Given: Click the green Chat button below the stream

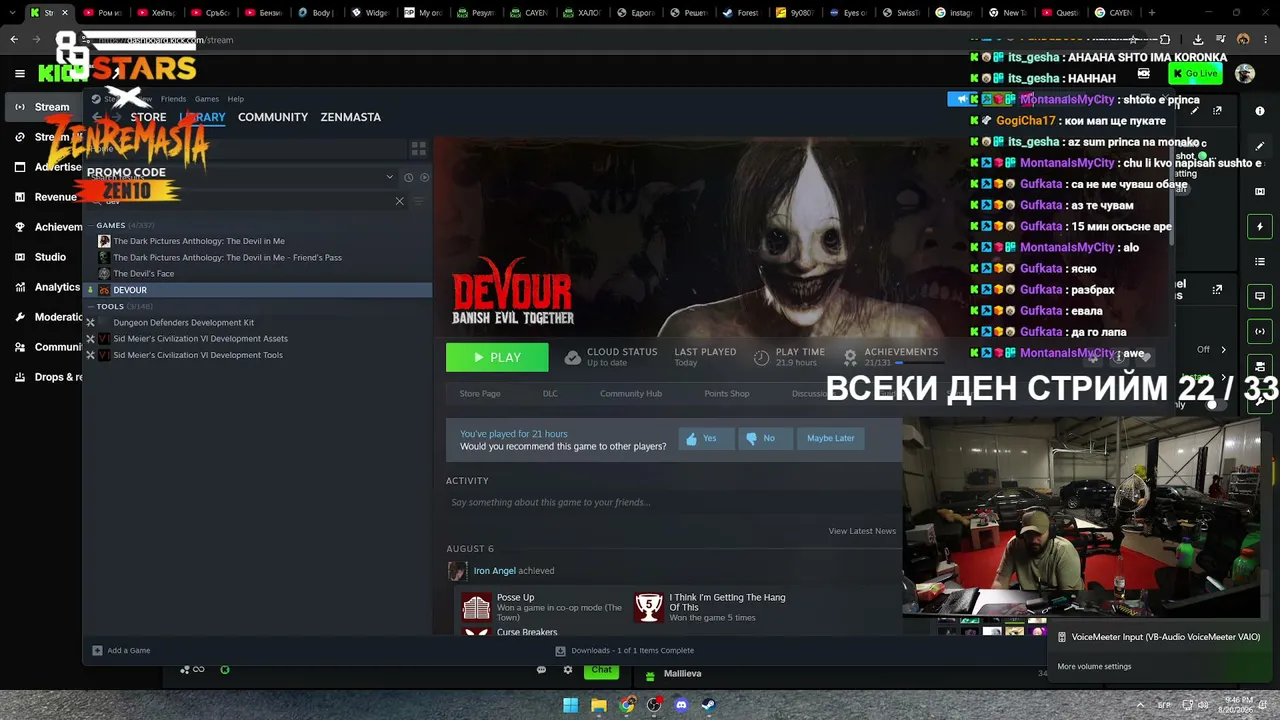Looking at the screenshot, I should [601, 670].
